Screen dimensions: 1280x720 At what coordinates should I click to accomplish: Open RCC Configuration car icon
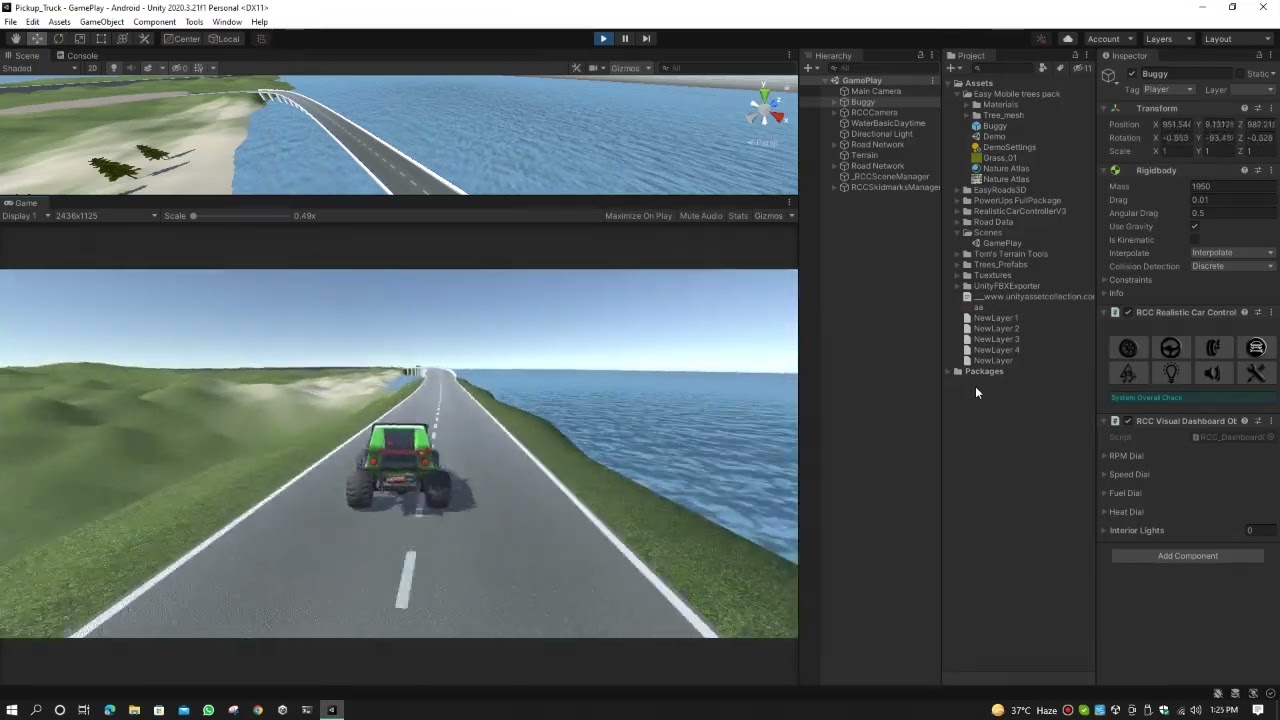point(1256,348)
